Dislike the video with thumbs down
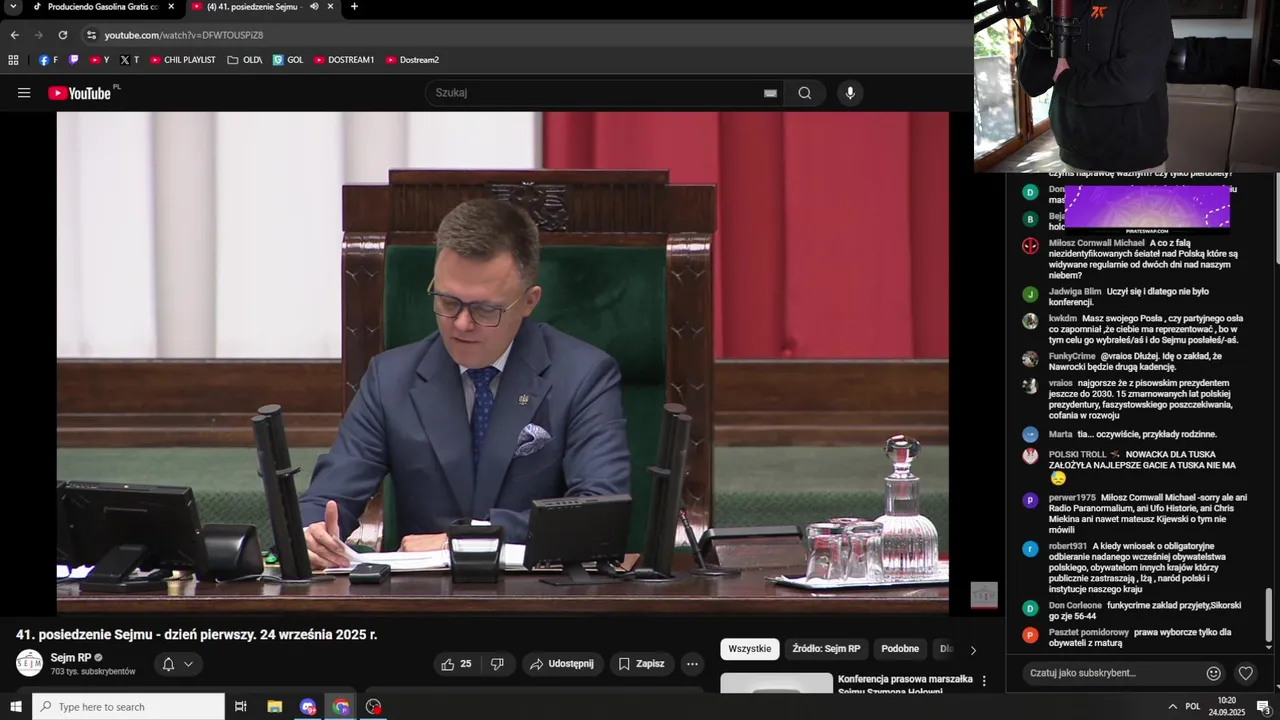This screenshot has height=720, width=1280. tap(497, 664)
